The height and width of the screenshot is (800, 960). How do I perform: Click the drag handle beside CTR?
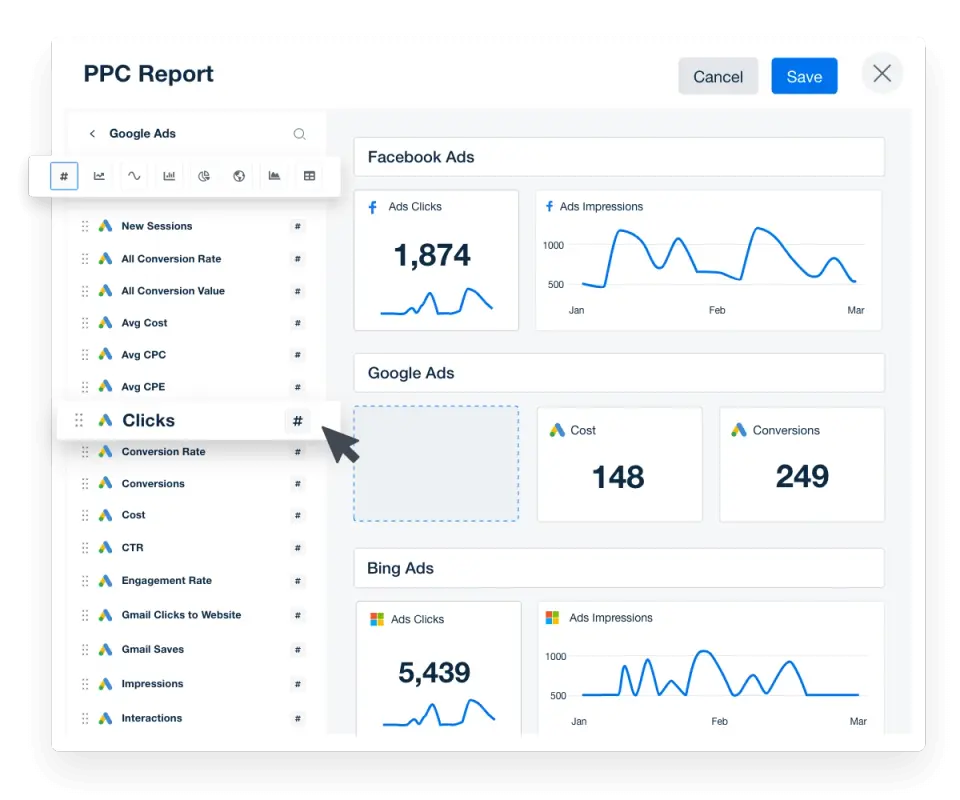pyautogui.click(x=85, y=547)
